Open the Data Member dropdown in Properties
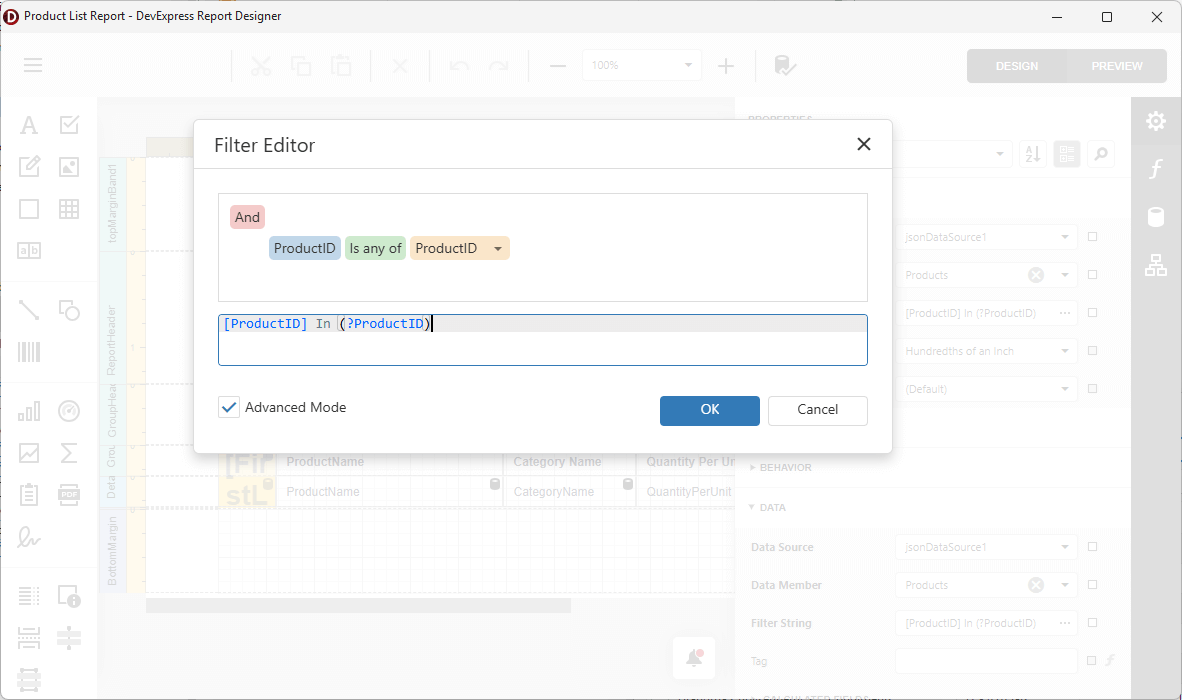The image size is (1182, 700). pyautogui.click(x=1064, y=584)
